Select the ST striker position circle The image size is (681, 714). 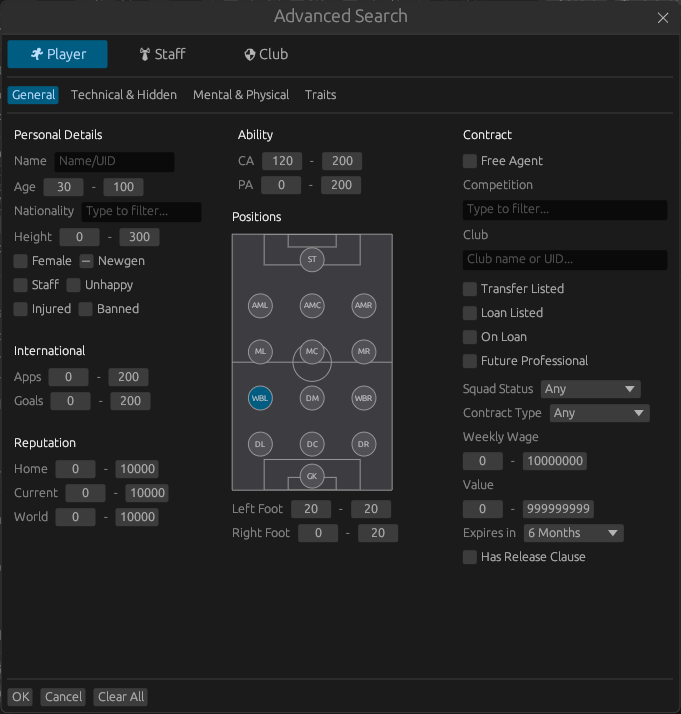click(312, 260)
